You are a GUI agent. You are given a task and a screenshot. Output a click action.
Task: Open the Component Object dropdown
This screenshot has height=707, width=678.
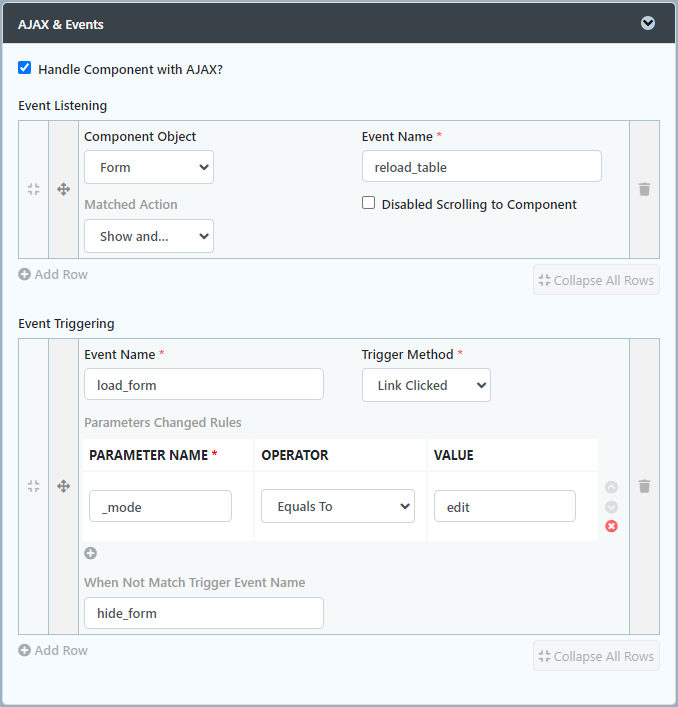coord(148,167)
